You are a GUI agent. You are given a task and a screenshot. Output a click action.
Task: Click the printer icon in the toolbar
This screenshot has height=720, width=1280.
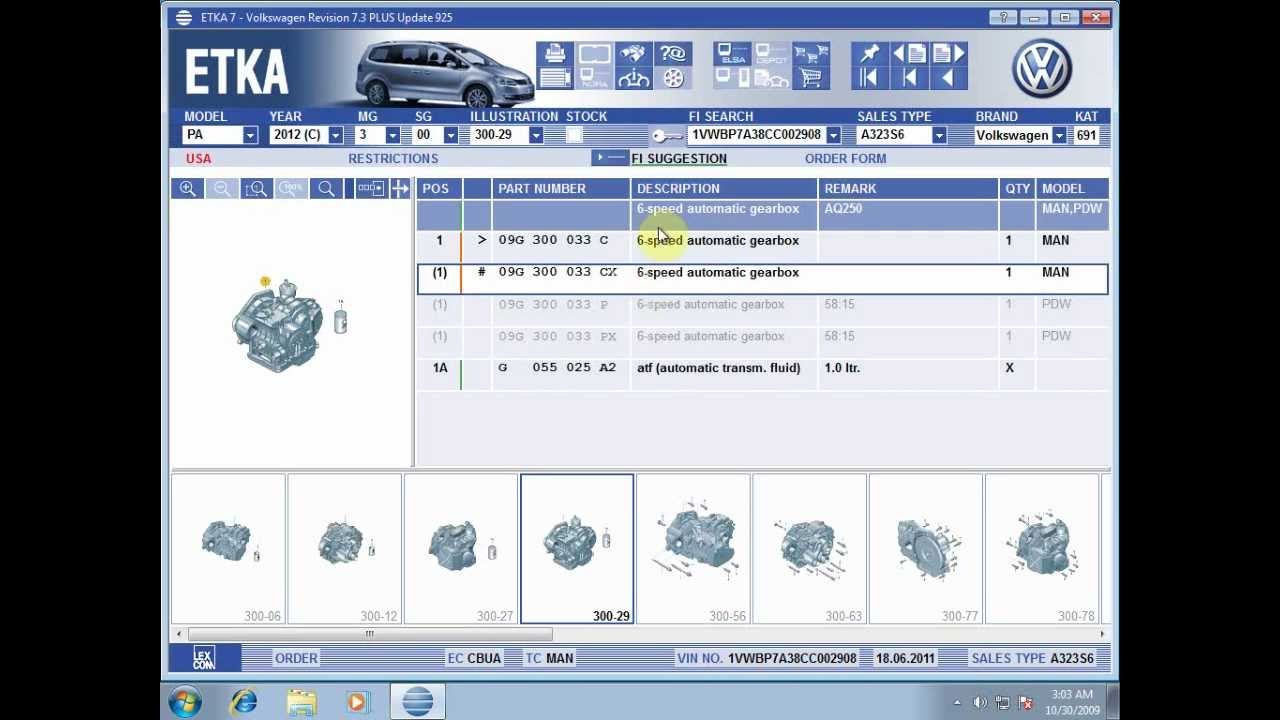(555, 54)
